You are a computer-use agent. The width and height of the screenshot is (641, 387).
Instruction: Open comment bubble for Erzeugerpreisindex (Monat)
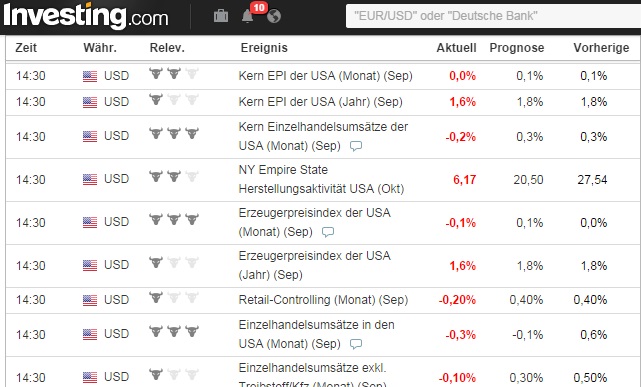(327, 232)
